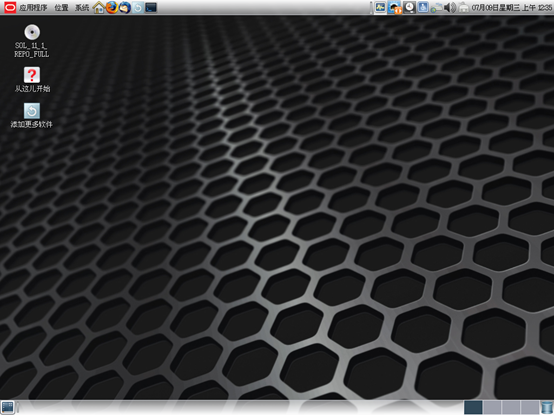Viewport: 554px width, 415px height.
Task: Click the Time Slider clock tray icon
Action: click(x=409, y=7)
